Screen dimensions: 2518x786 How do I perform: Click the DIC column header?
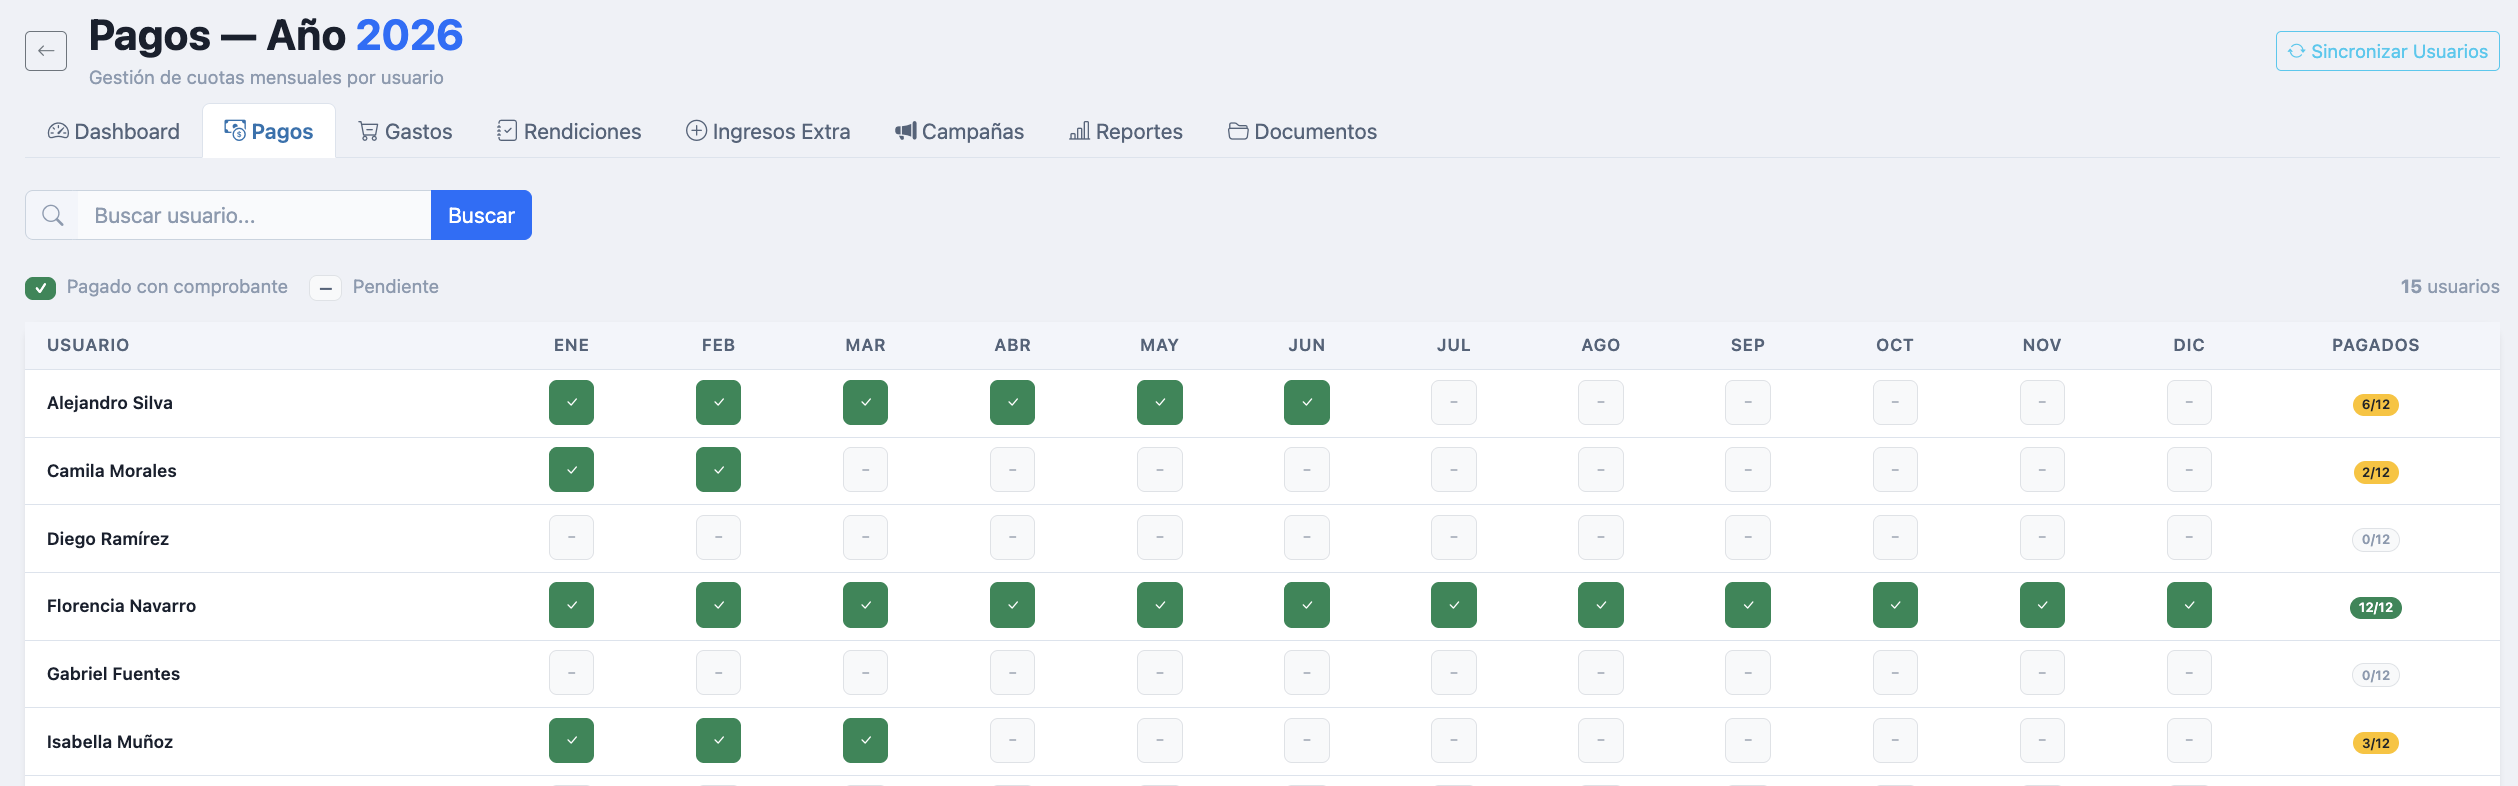coord(2189,345)
